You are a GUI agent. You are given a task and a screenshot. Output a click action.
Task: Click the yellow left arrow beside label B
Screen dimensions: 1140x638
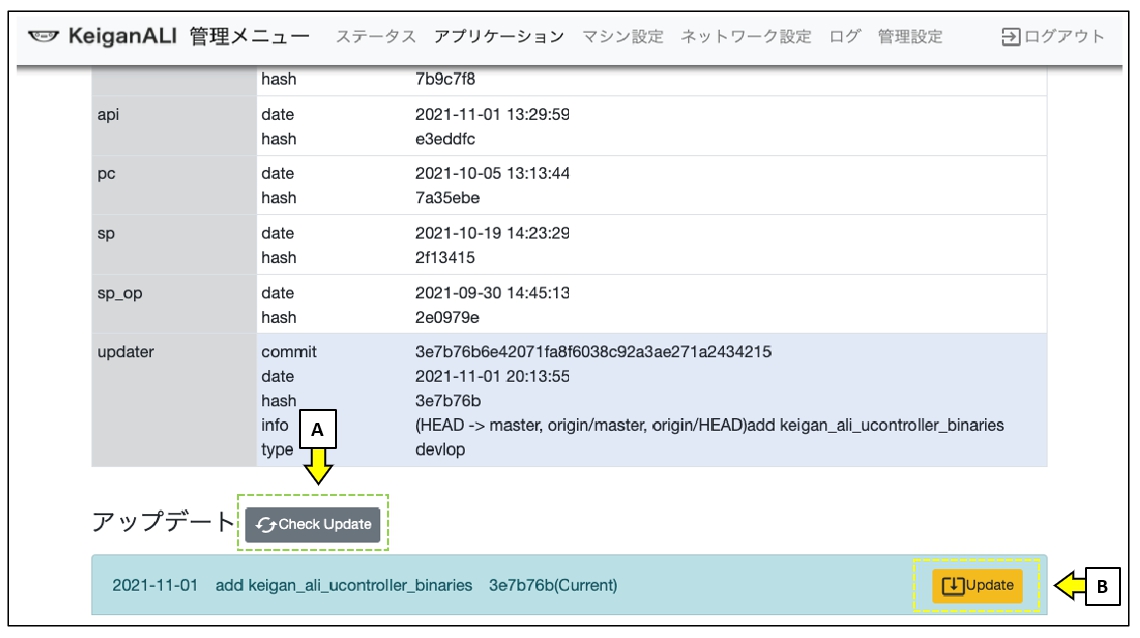tap(1071, 587)
